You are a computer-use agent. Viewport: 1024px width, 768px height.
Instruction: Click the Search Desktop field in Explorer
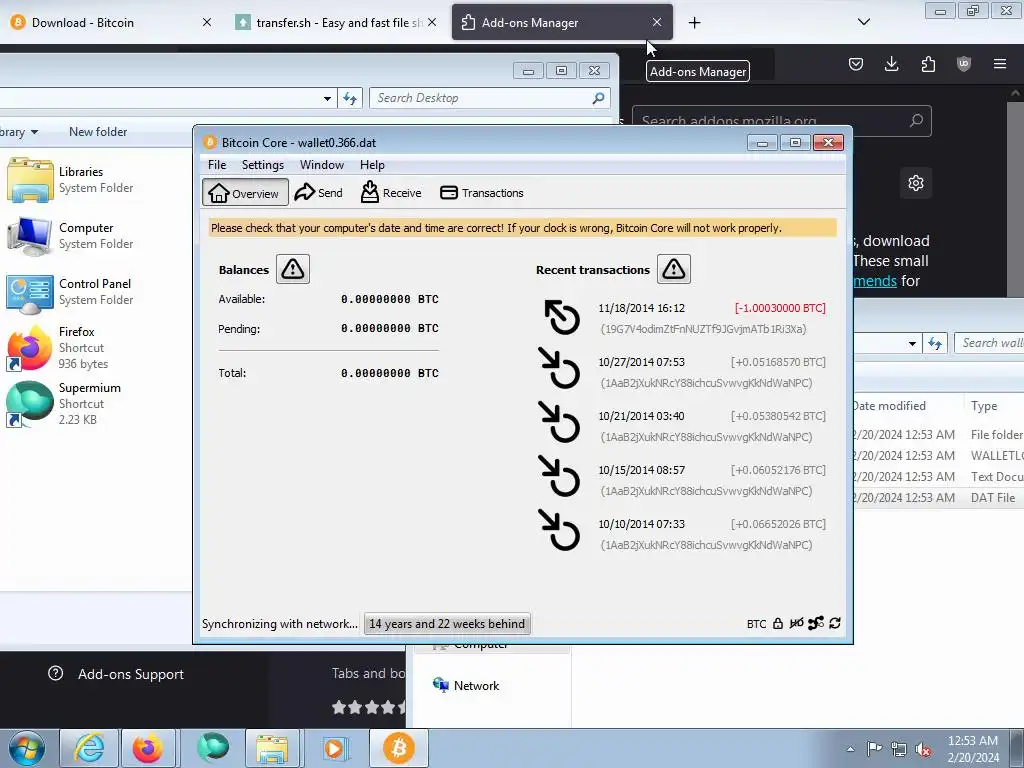pos(490,98)
